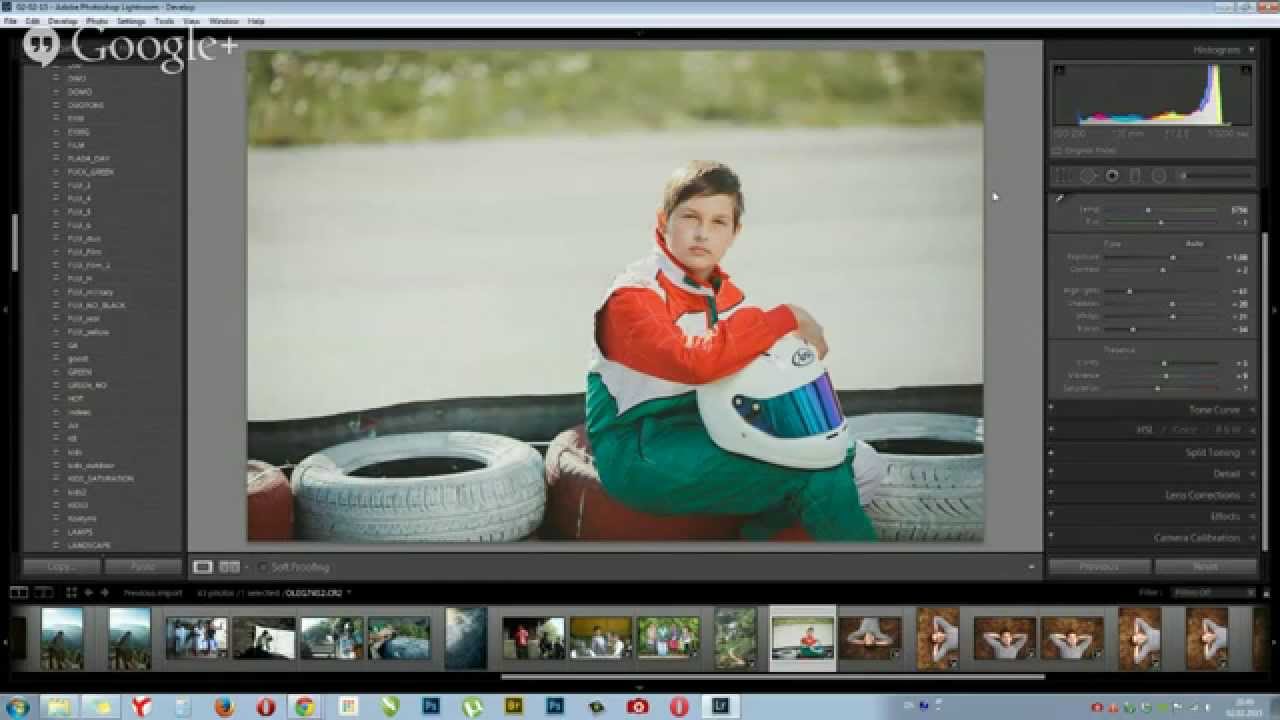Hide the top module picker arrow
Image resolution: width=1280 pixels, height=720 pixels.
[x=639, y=33]
